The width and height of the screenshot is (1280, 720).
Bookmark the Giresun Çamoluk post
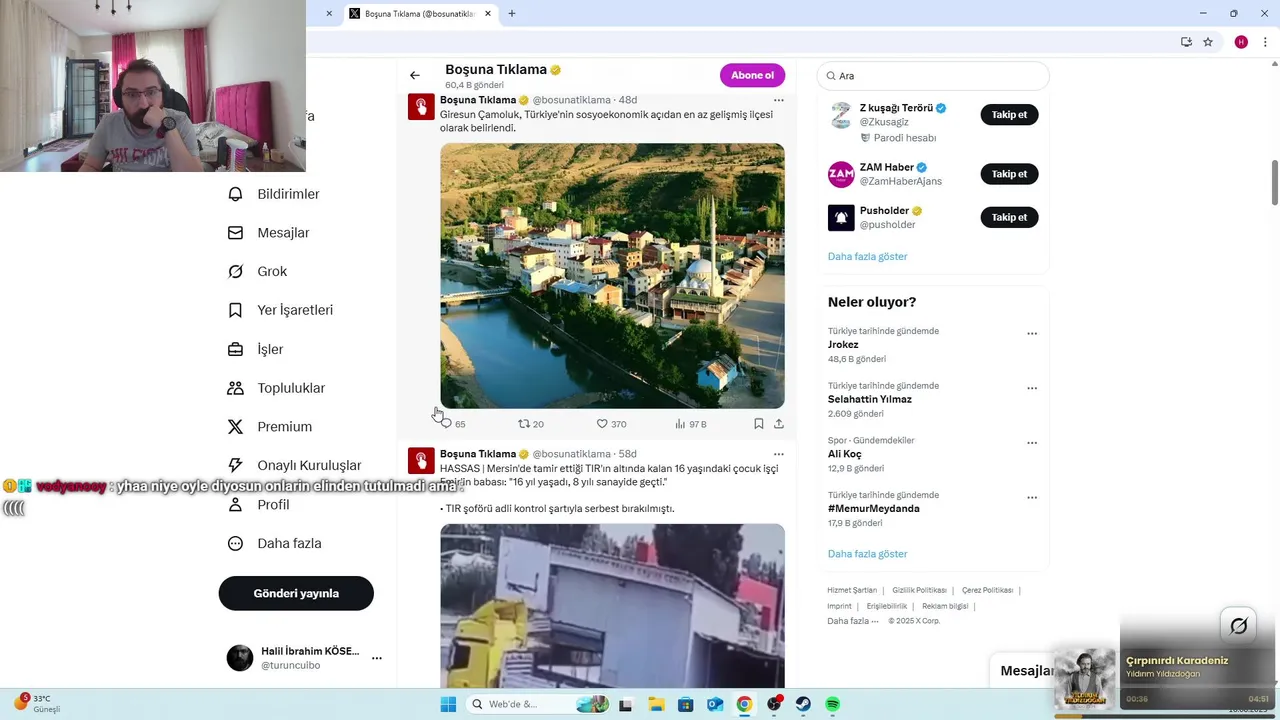[759, 424]
